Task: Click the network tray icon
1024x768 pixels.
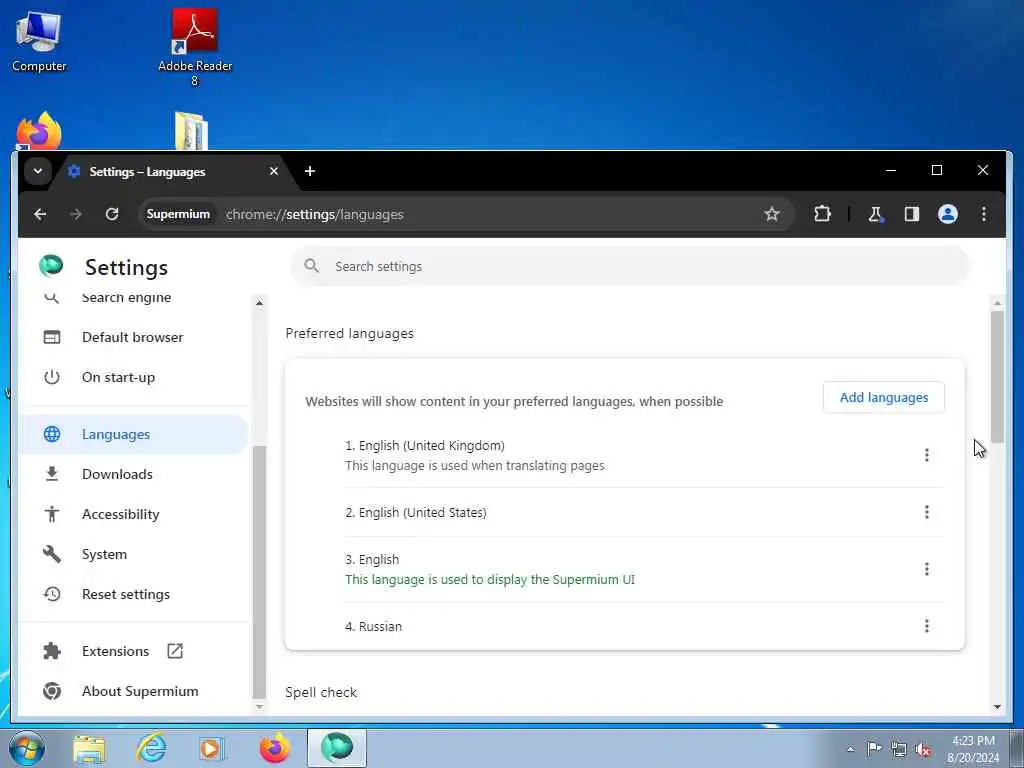Action: (899, 750)
